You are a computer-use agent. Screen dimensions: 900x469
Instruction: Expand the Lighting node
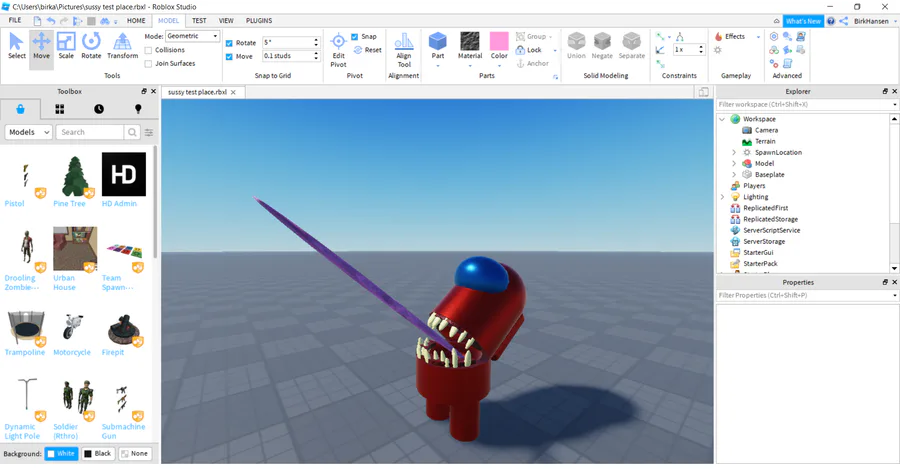(x=722, y=197)
